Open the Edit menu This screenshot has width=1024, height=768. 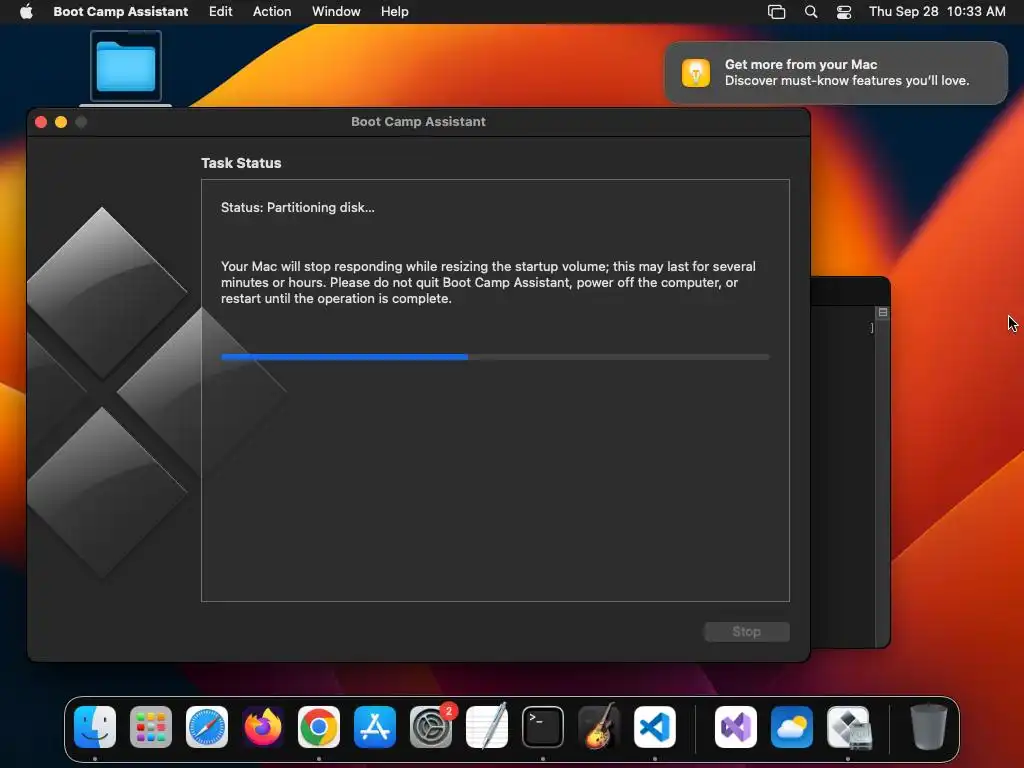coord(220,11)
